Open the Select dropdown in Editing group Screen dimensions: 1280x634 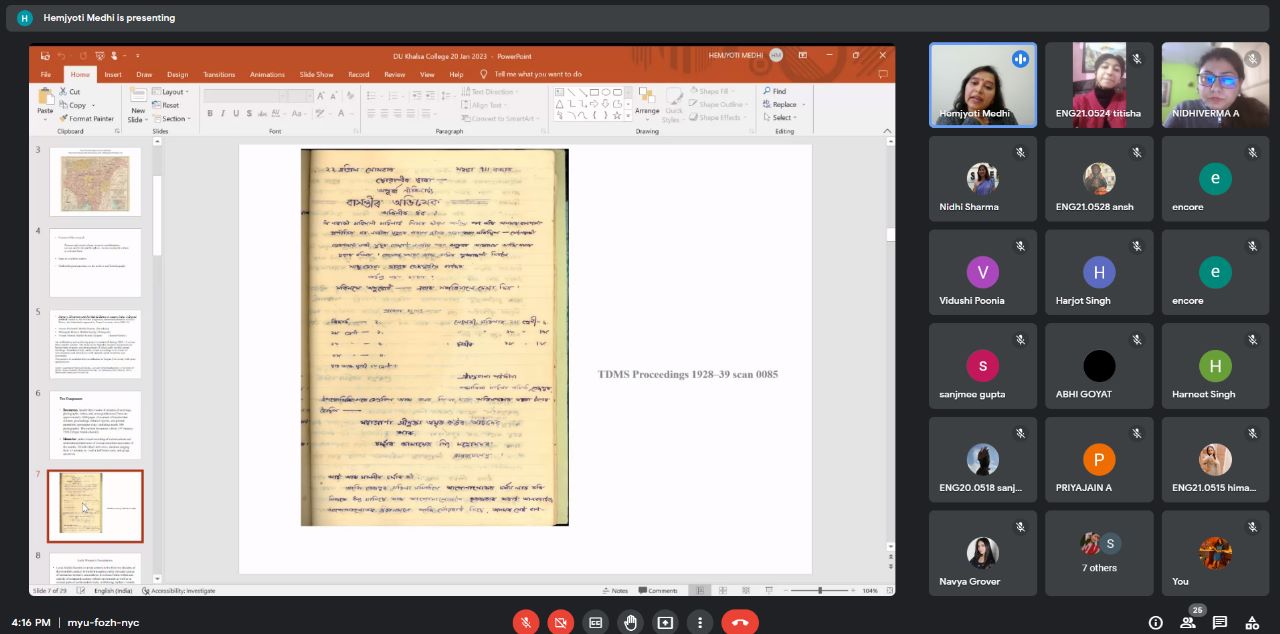[x=782, y=118]
